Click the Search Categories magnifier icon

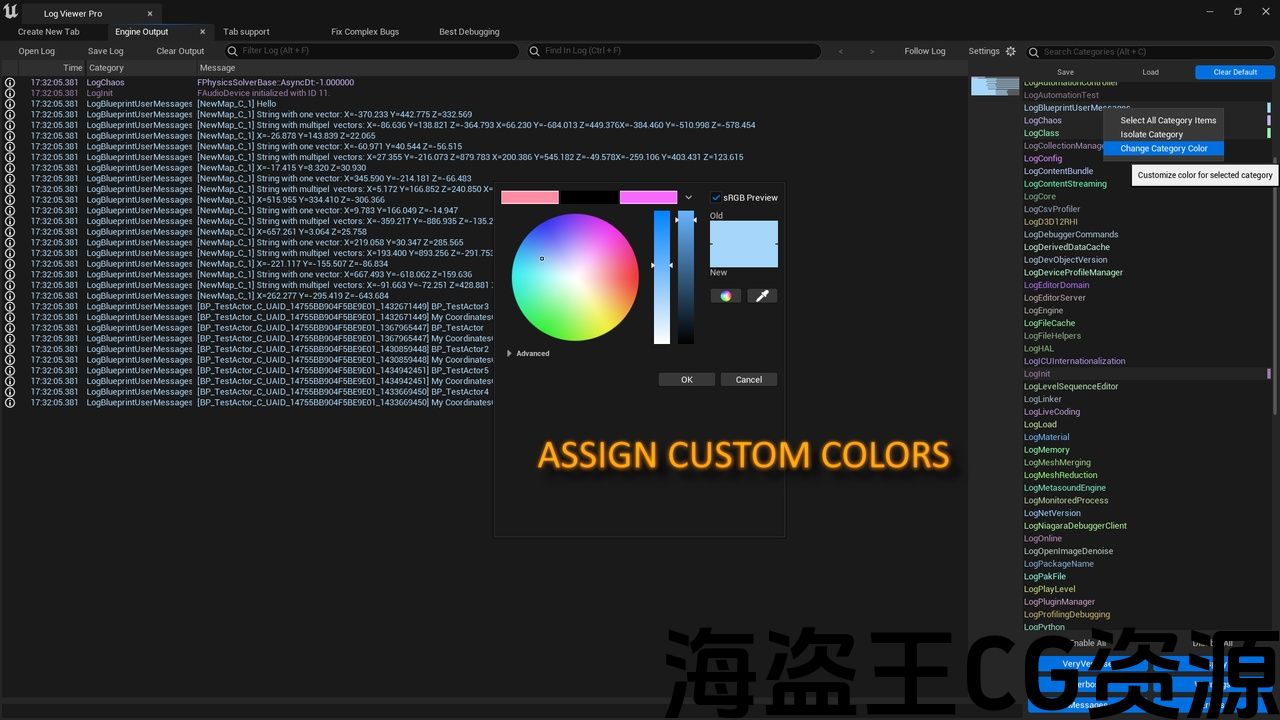tap(1034, 52)
